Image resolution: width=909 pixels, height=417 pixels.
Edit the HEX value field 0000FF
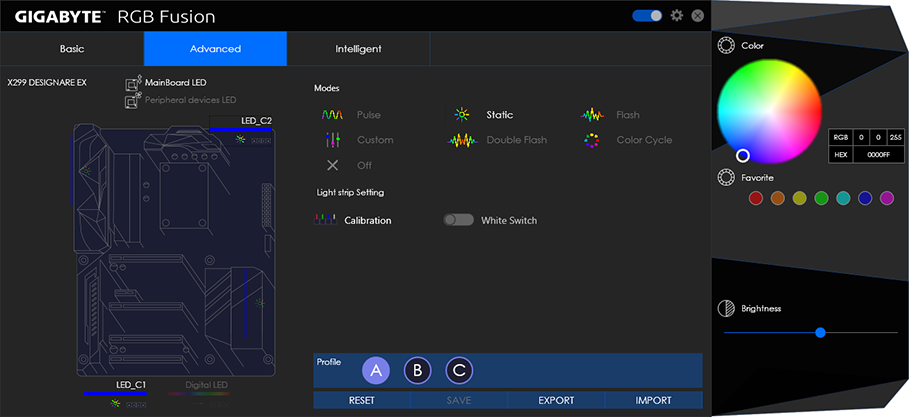point(878,155)
